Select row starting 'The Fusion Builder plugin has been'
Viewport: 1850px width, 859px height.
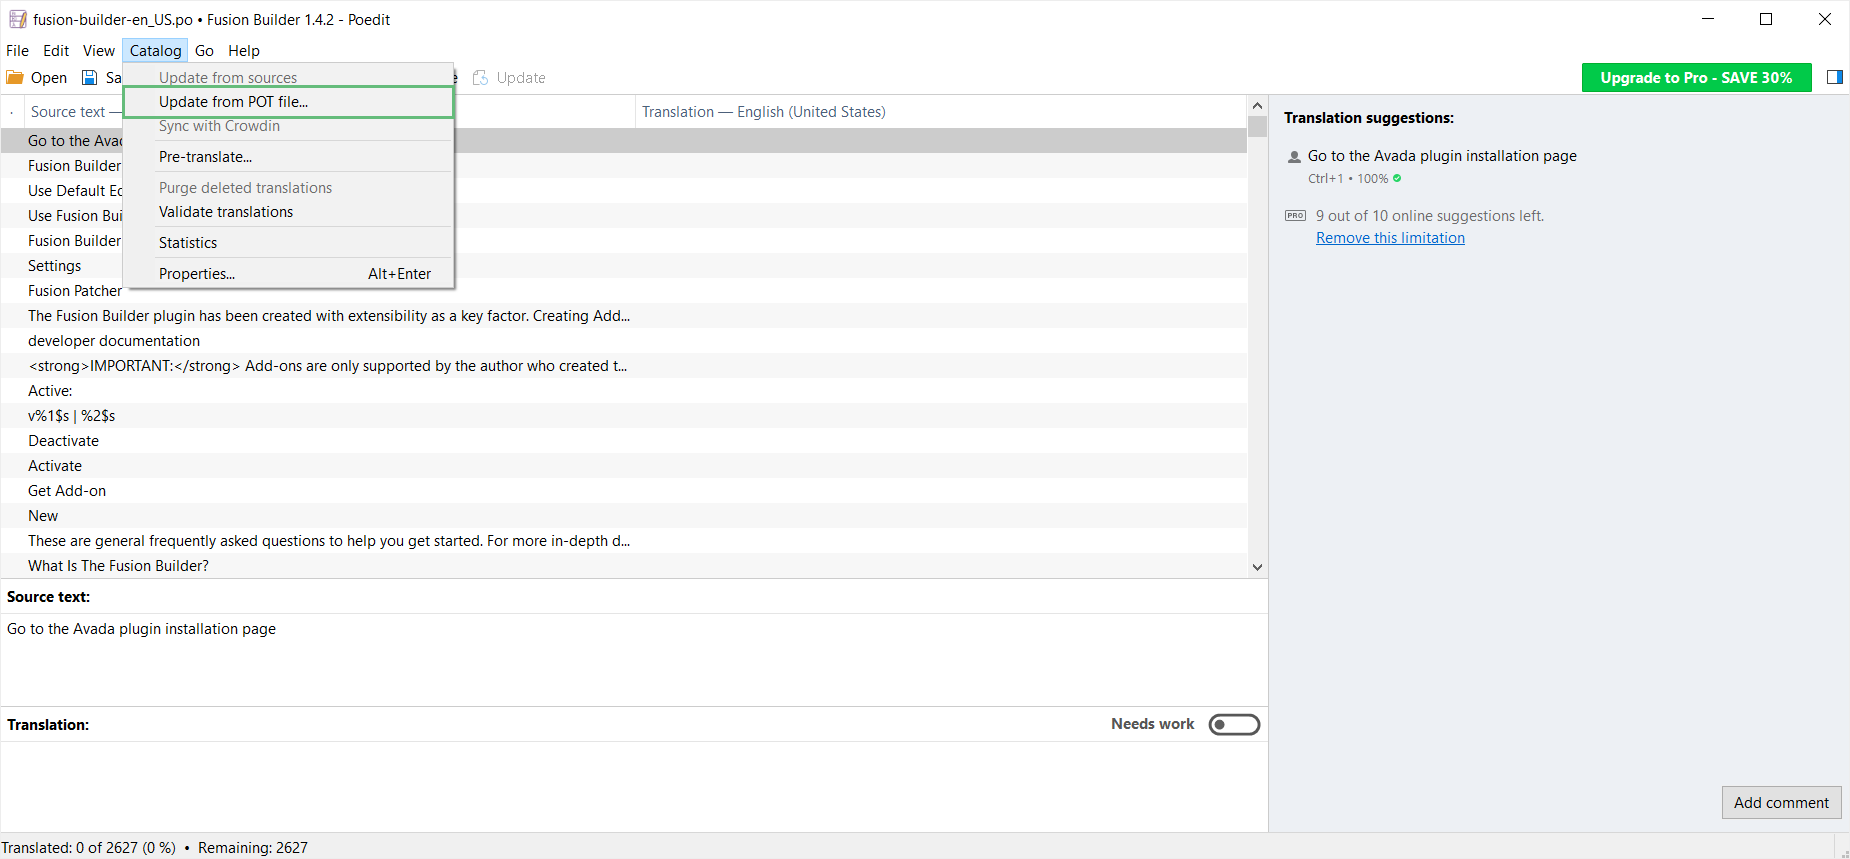point(624,316)
